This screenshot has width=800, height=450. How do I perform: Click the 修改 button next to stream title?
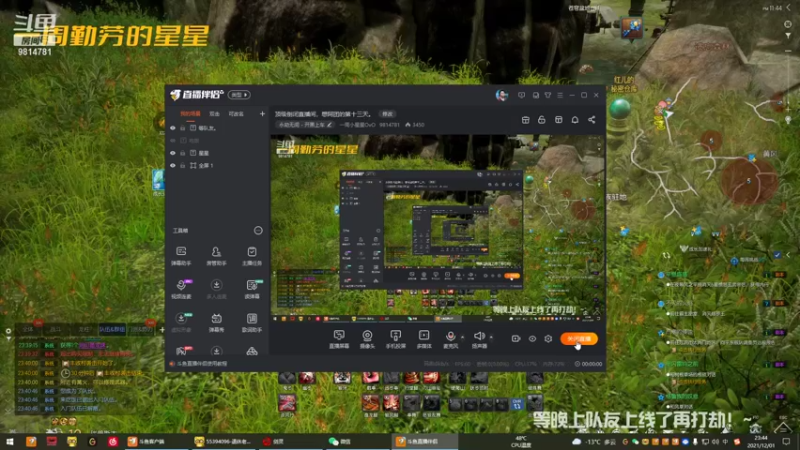pyautogui.click(x=387, y=114)
